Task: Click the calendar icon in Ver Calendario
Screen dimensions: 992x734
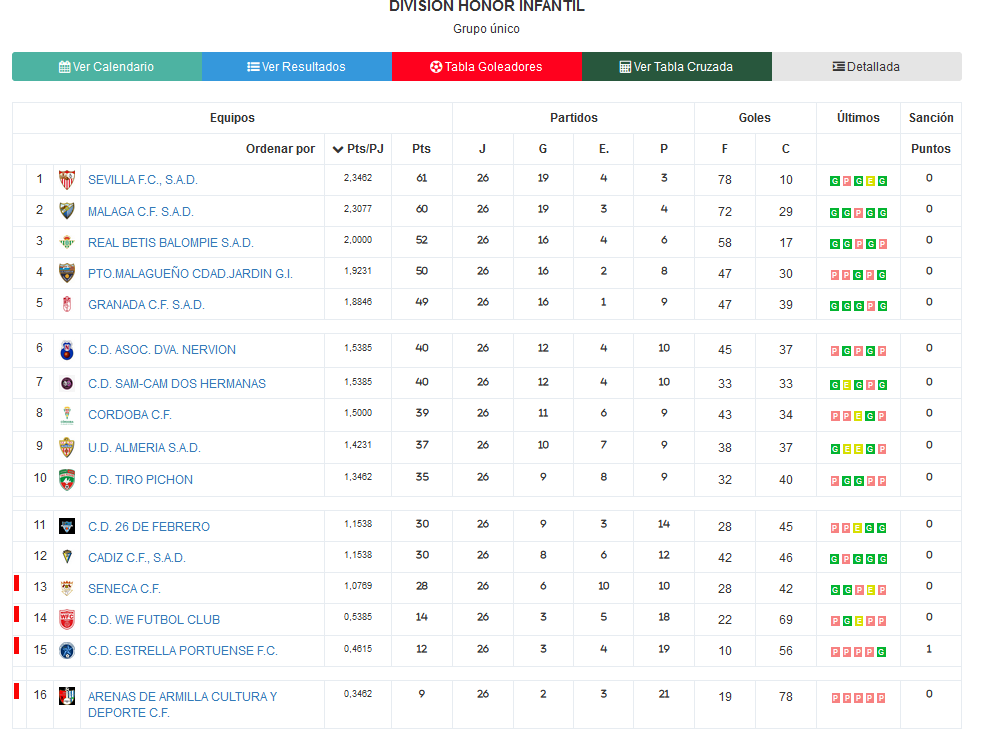Action: pyautogui.click(x=65, y=66)
